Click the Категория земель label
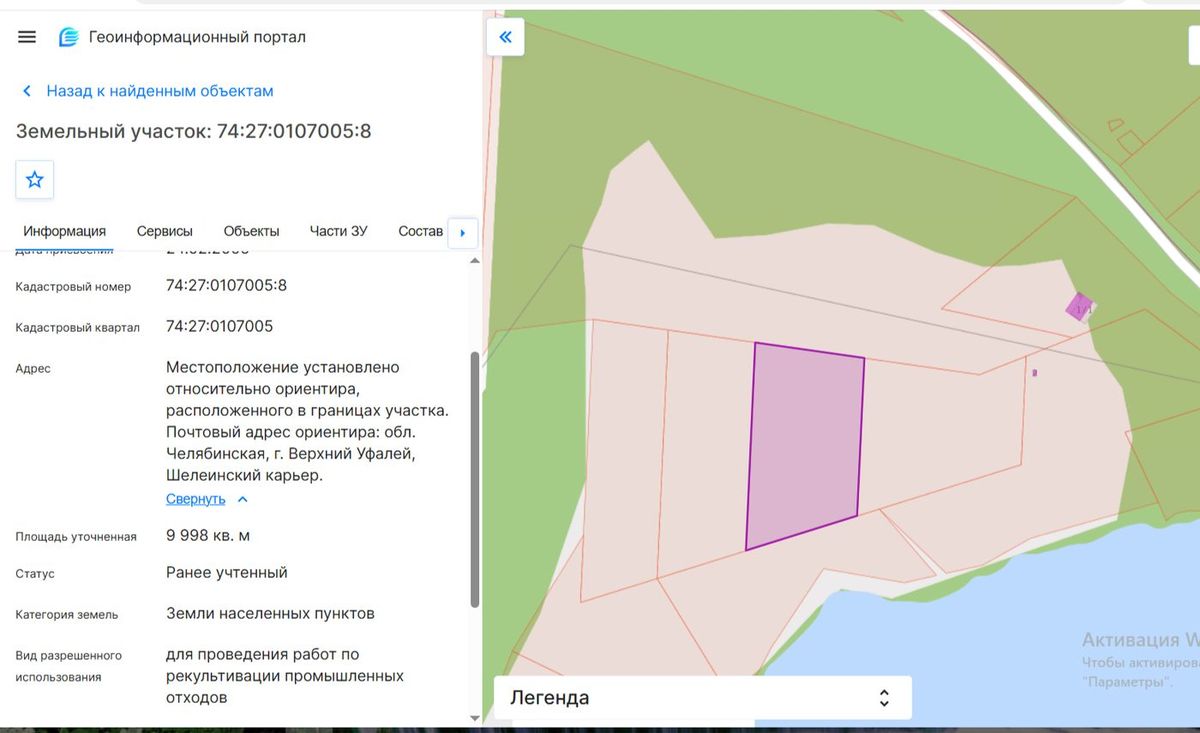 point(67,615)
